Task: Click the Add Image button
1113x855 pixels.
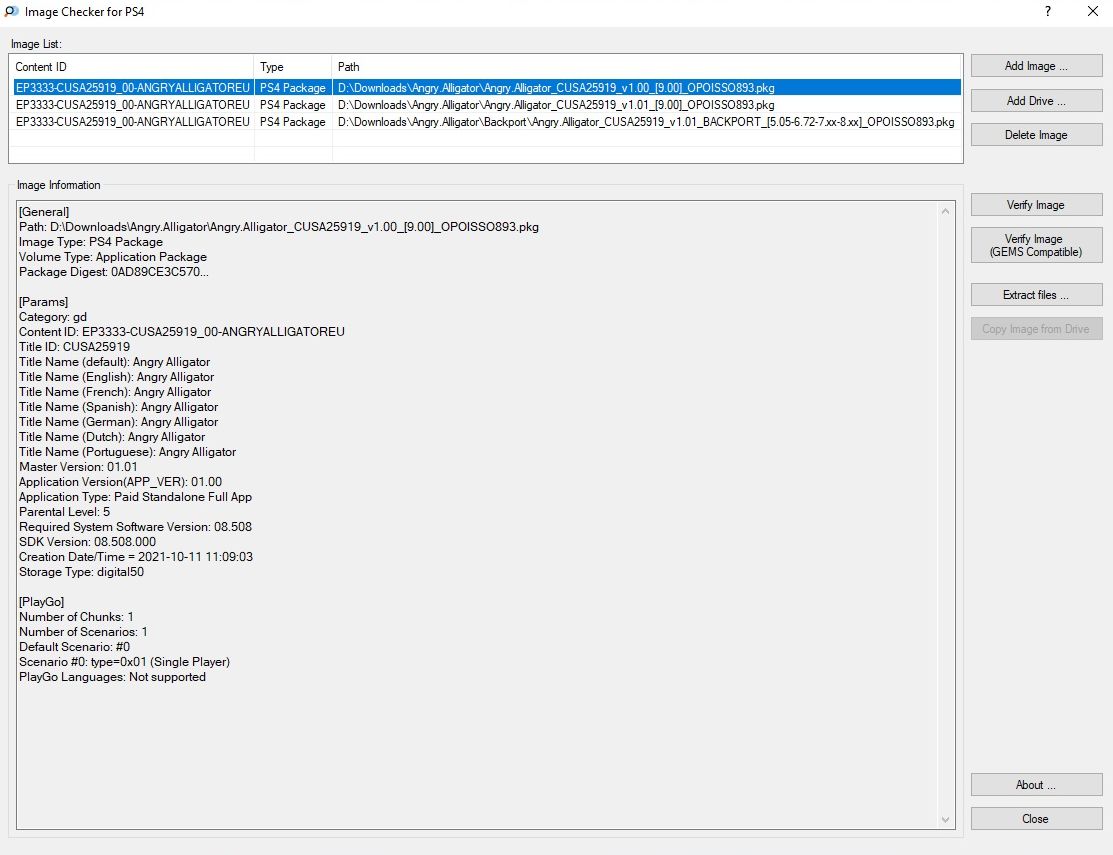Action: point(1036,66)
